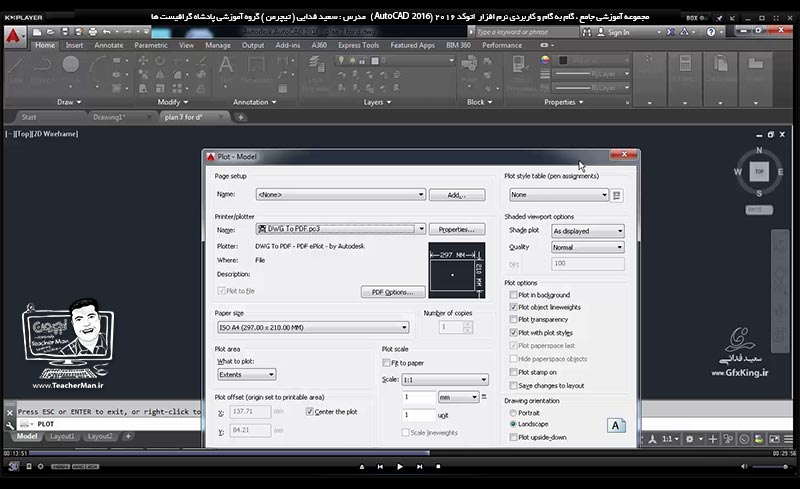This screenshot has width=800, height=489.
Task: Enable Fit to paper checkbox
Action: point(386,363)
